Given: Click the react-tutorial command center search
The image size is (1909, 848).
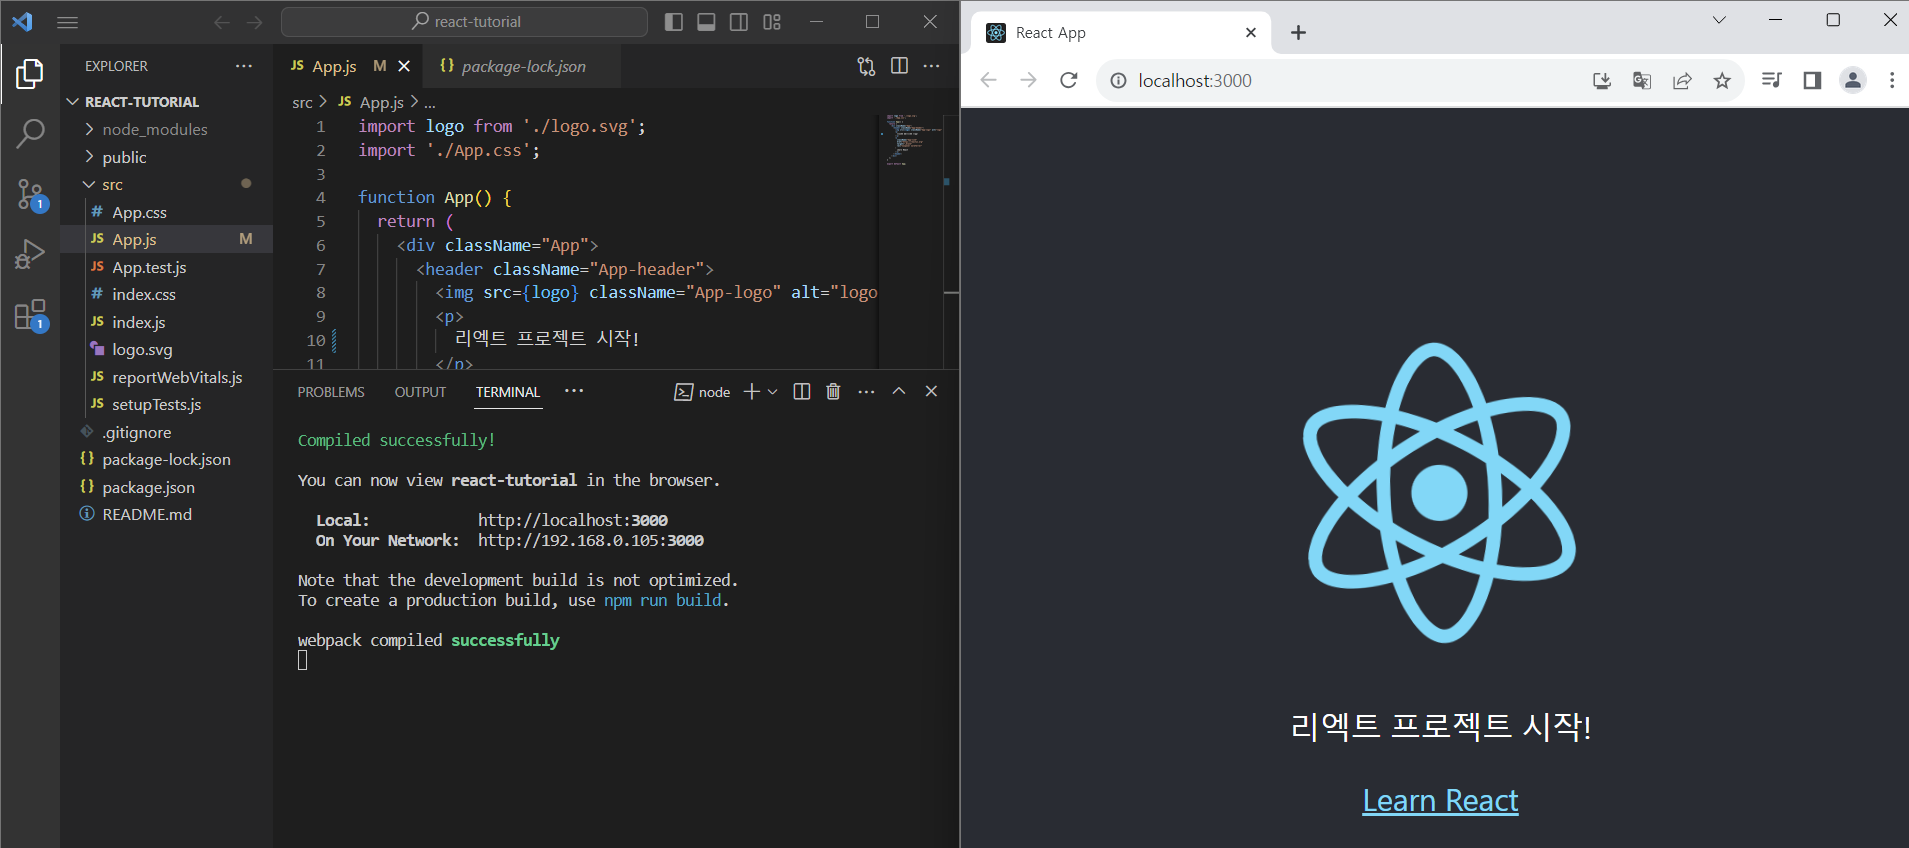Looking at the screenshot, I should click(464, 22).
